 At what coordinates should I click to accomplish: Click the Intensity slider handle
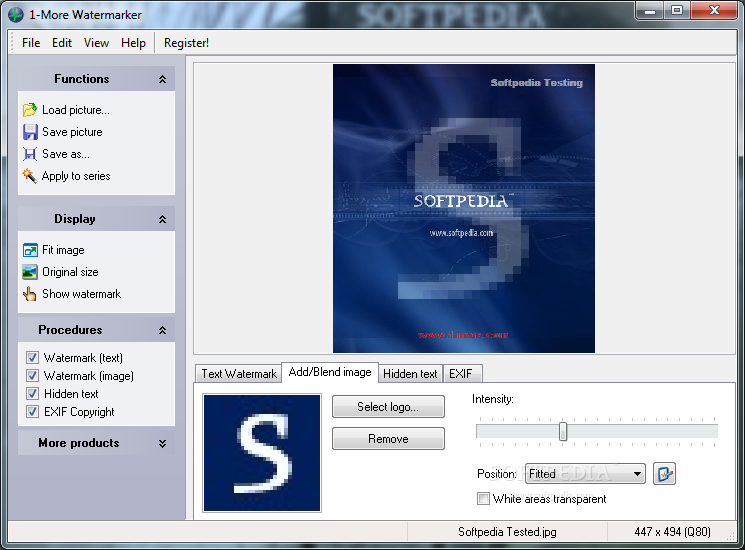click(x=563, y=431)
